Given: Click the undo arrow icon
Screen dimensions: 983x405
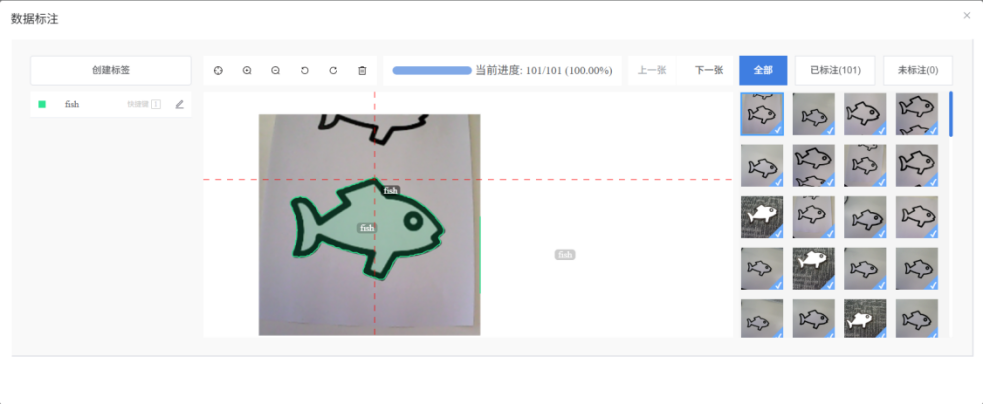Looking at the screenshot, I should point(305,71).
